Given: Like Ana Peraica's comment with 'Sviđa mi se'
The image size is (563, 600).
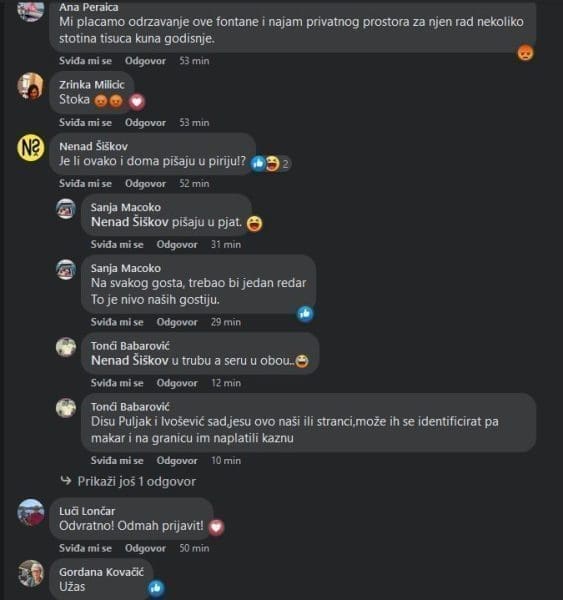Looking at the screenshot, I should [x=85, y=61].
